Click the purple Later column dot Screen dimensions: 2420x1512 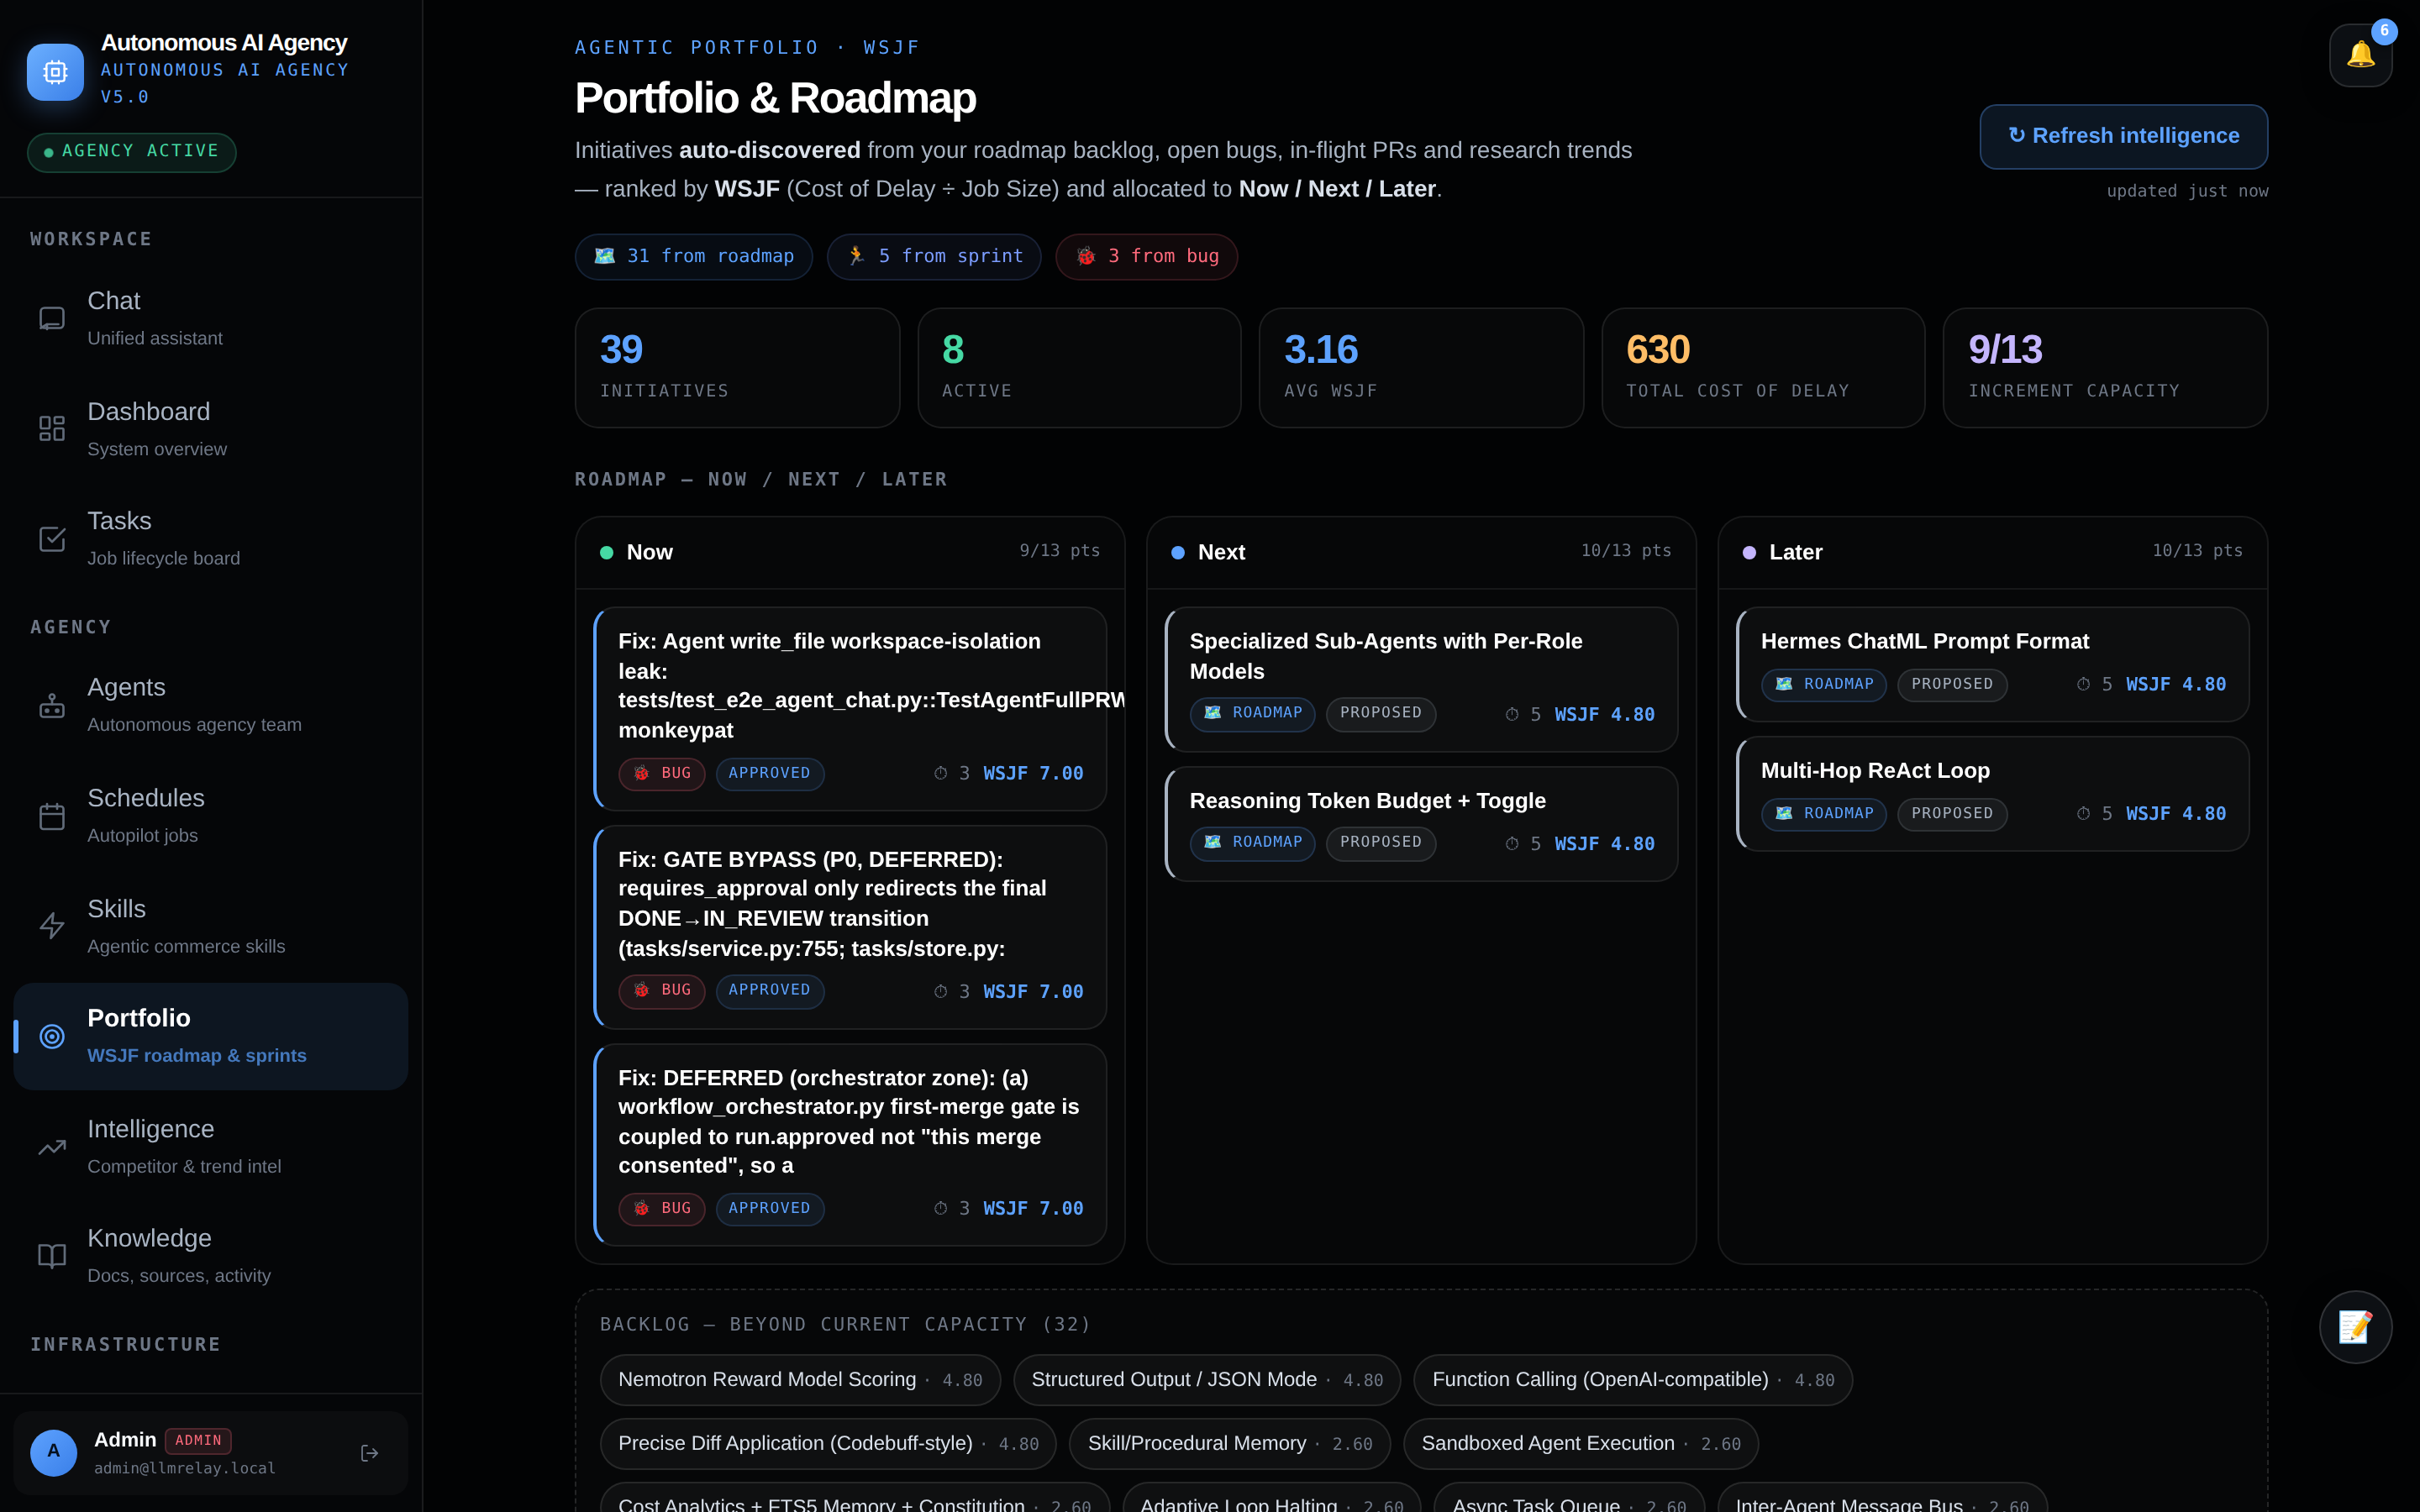pyautogui.click(x=1749, y=553)
